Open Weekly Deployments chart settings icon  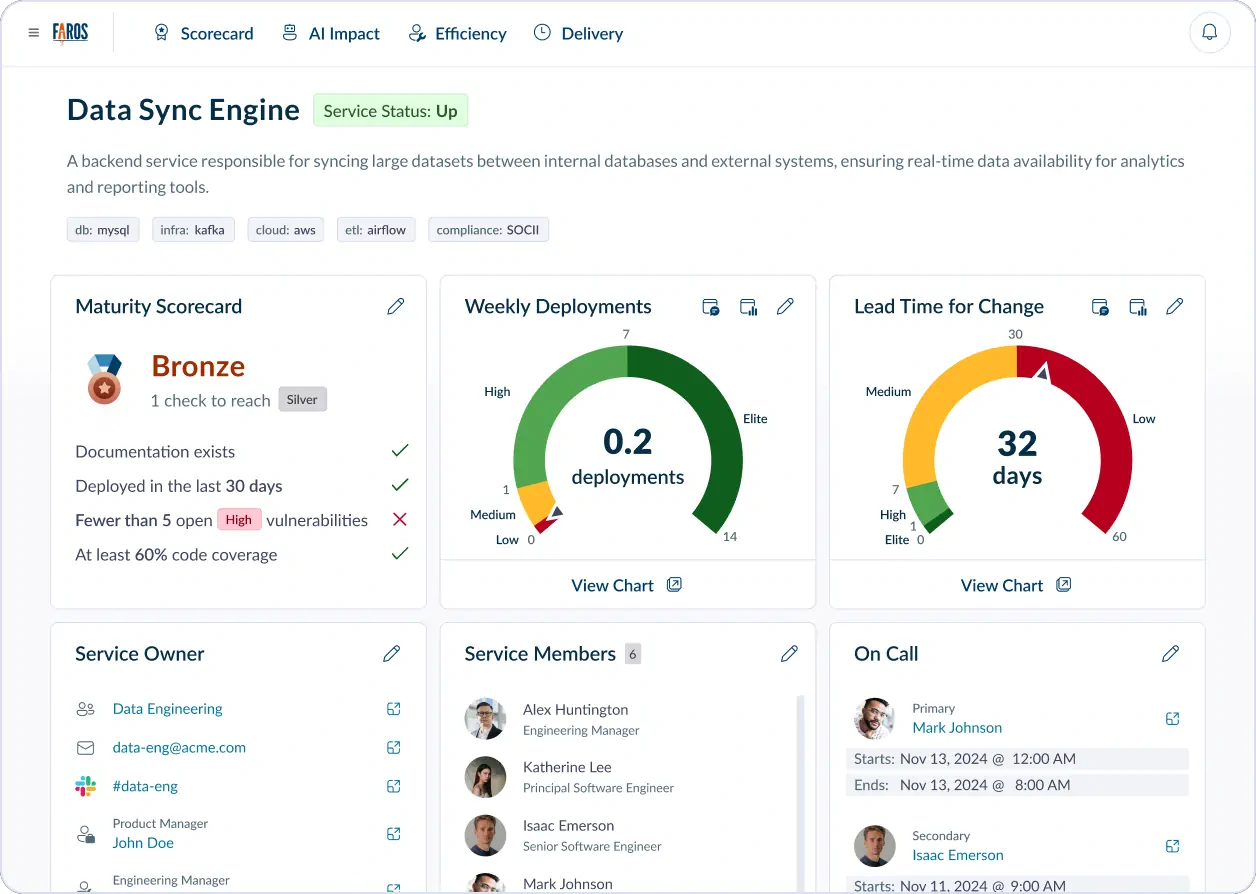748,306
